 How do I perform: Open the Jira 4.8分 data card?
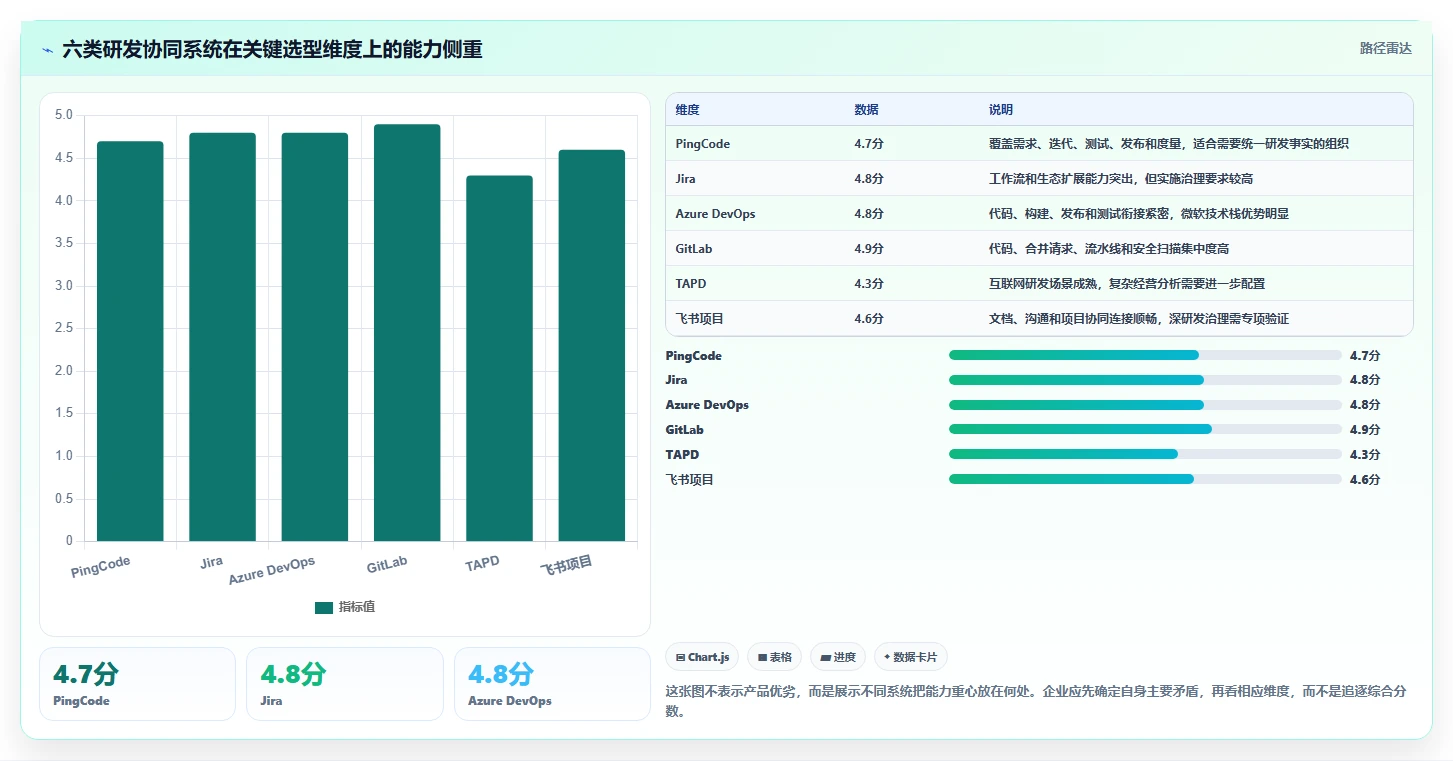[344, 684]
